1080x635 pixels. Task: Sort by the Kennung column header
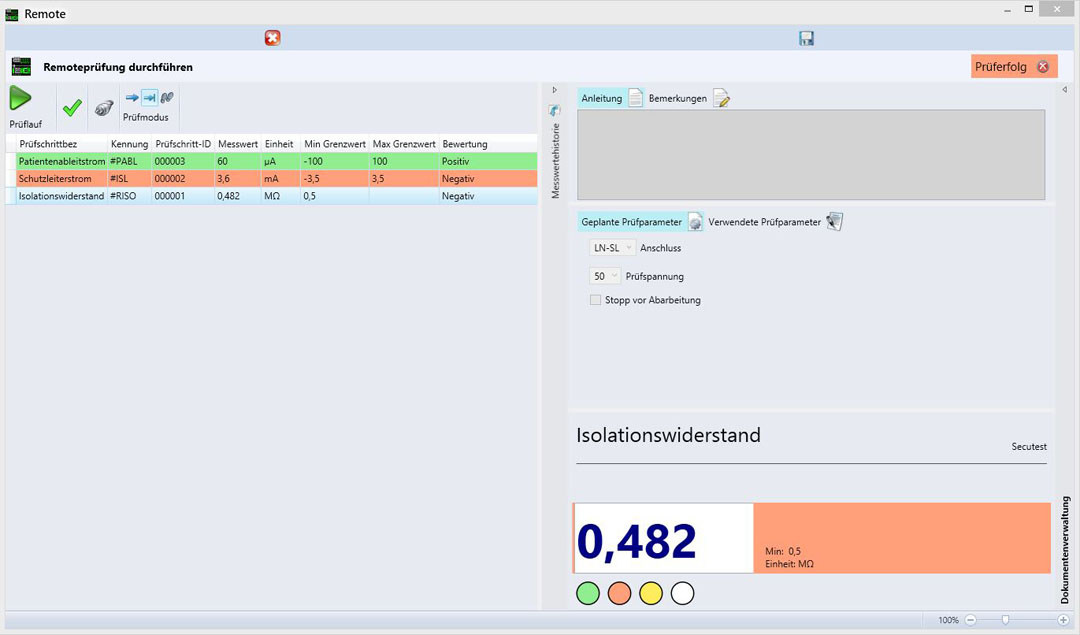(x=129, y=144)
